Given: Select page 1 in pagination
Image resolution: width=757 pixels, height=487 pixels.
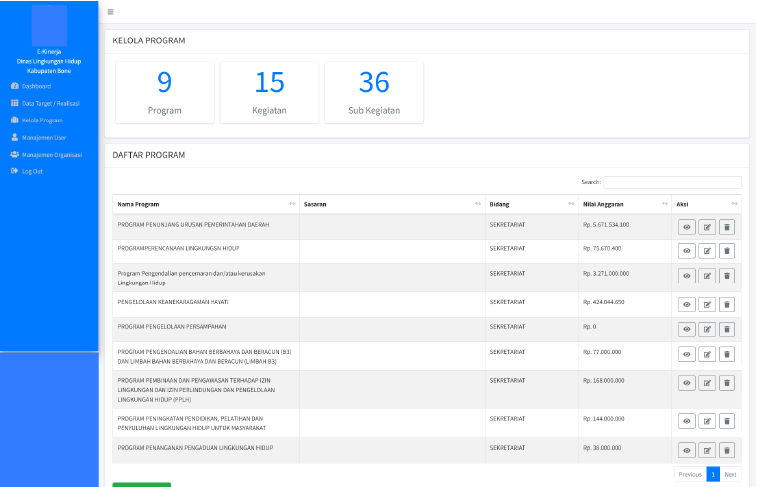Looking at the screenshot, I should 713,474.
